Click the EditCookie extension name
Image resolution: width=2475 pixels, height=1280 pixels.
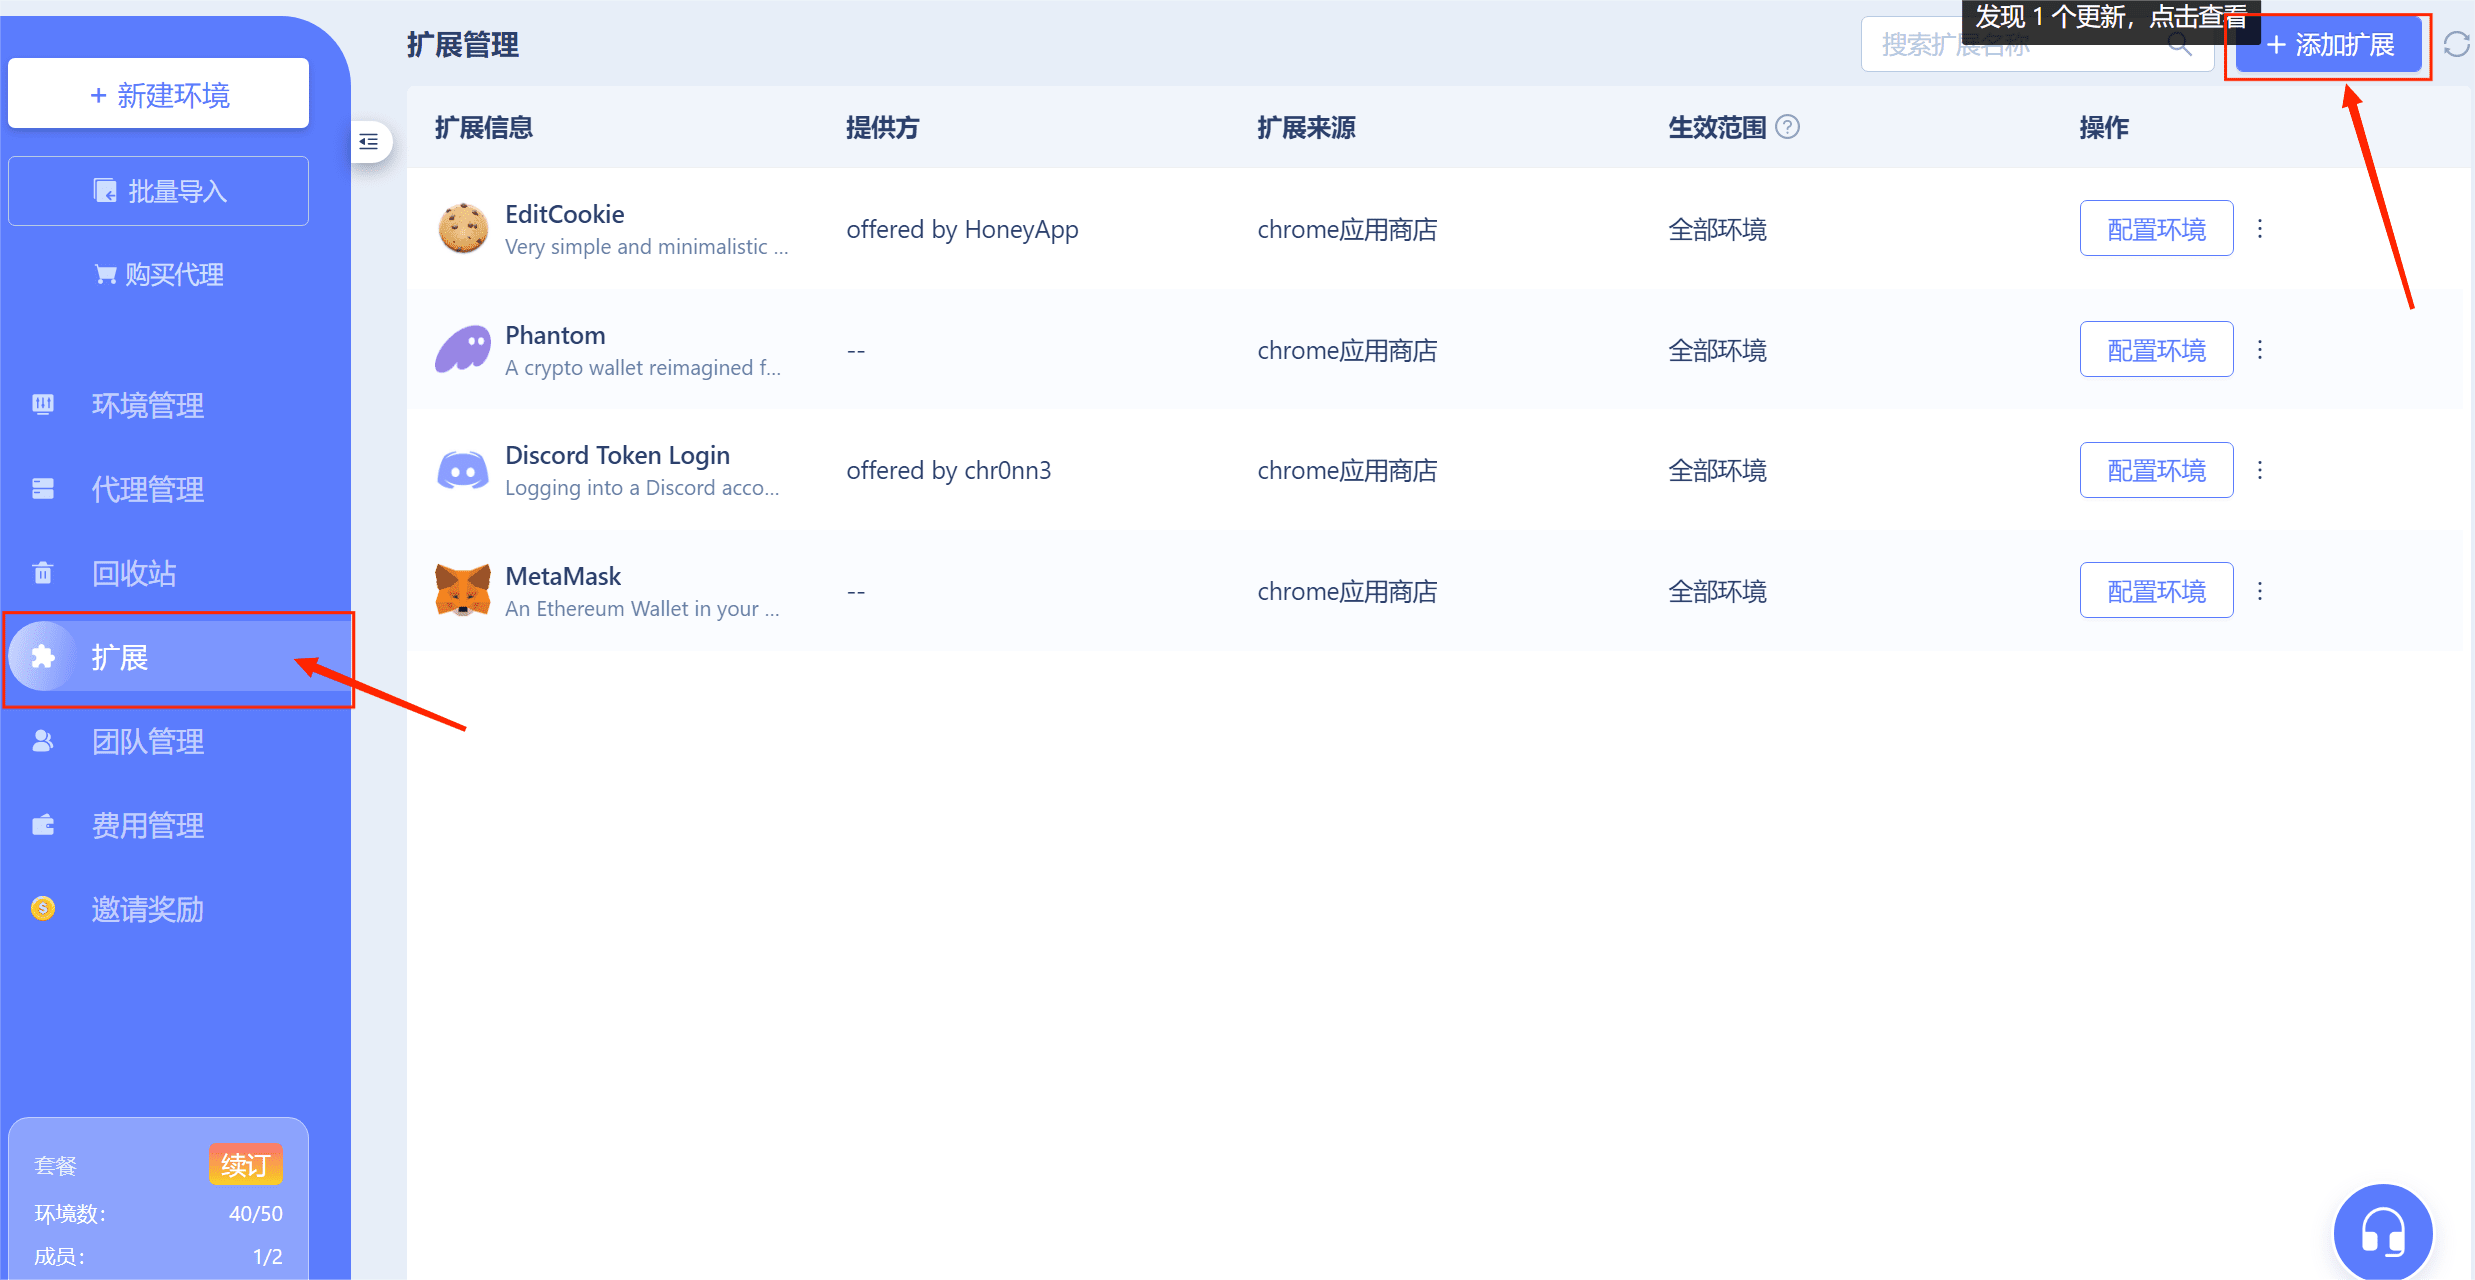coord(564,214)
